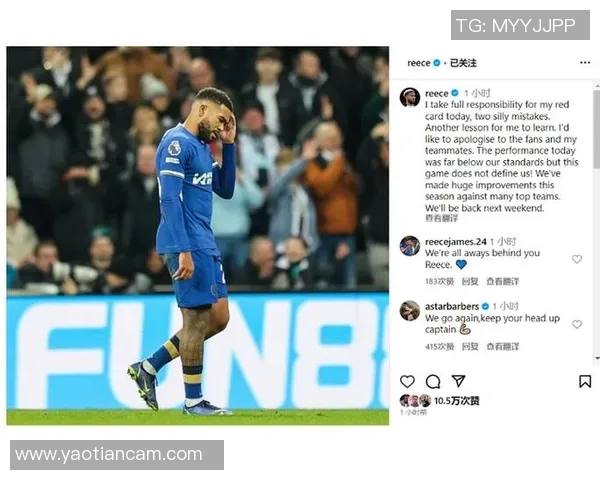
Task: Reply 回复 to the astarbarbers comment
Action: coord(470,346)
